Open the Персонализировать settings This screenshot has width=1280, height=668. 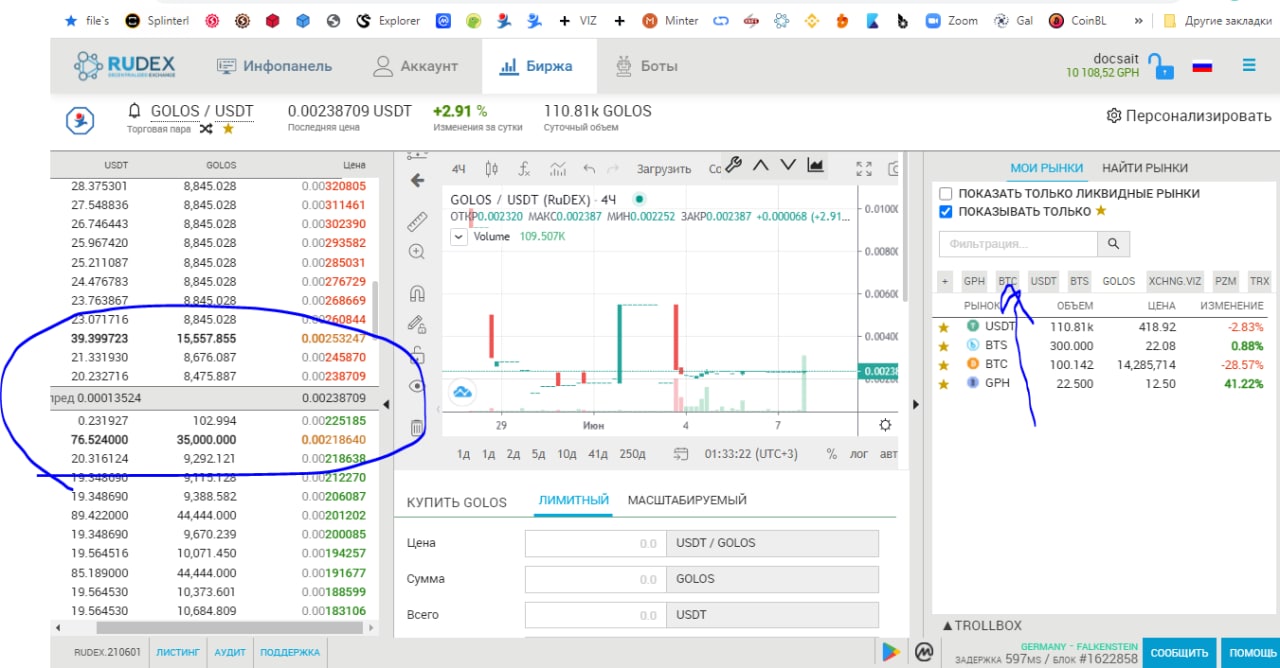tap(1189, 116)
